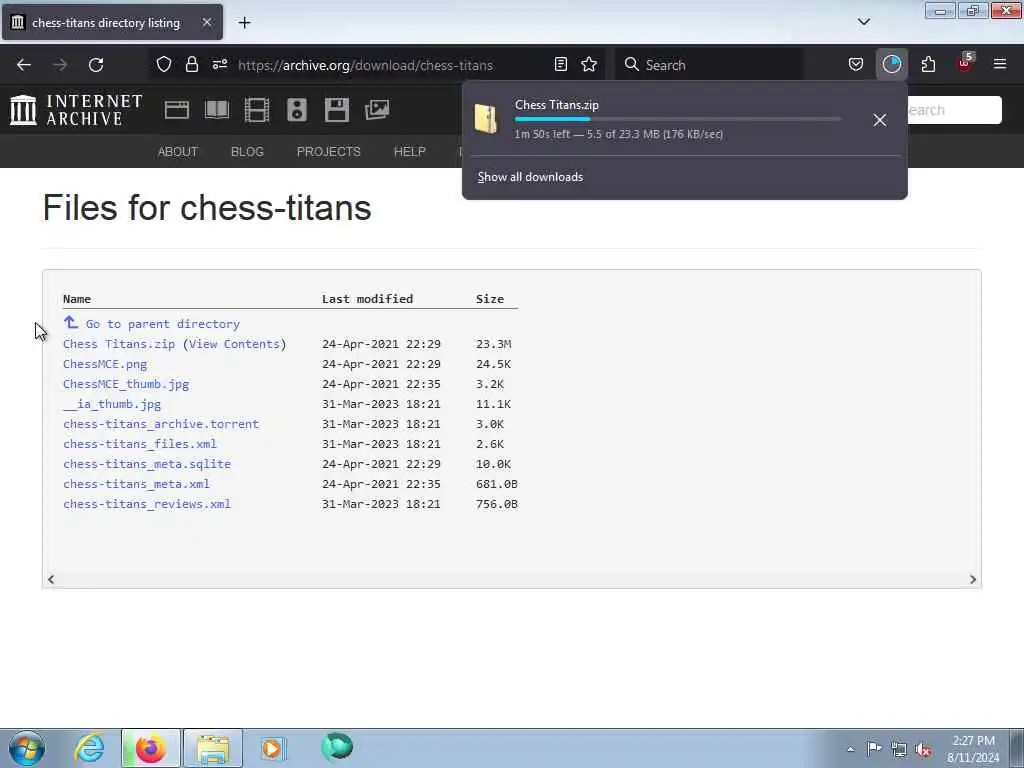Download the Chess Titans.zip link
The height and width of the screenshot is (768, 1024).
tap(119, 344)
